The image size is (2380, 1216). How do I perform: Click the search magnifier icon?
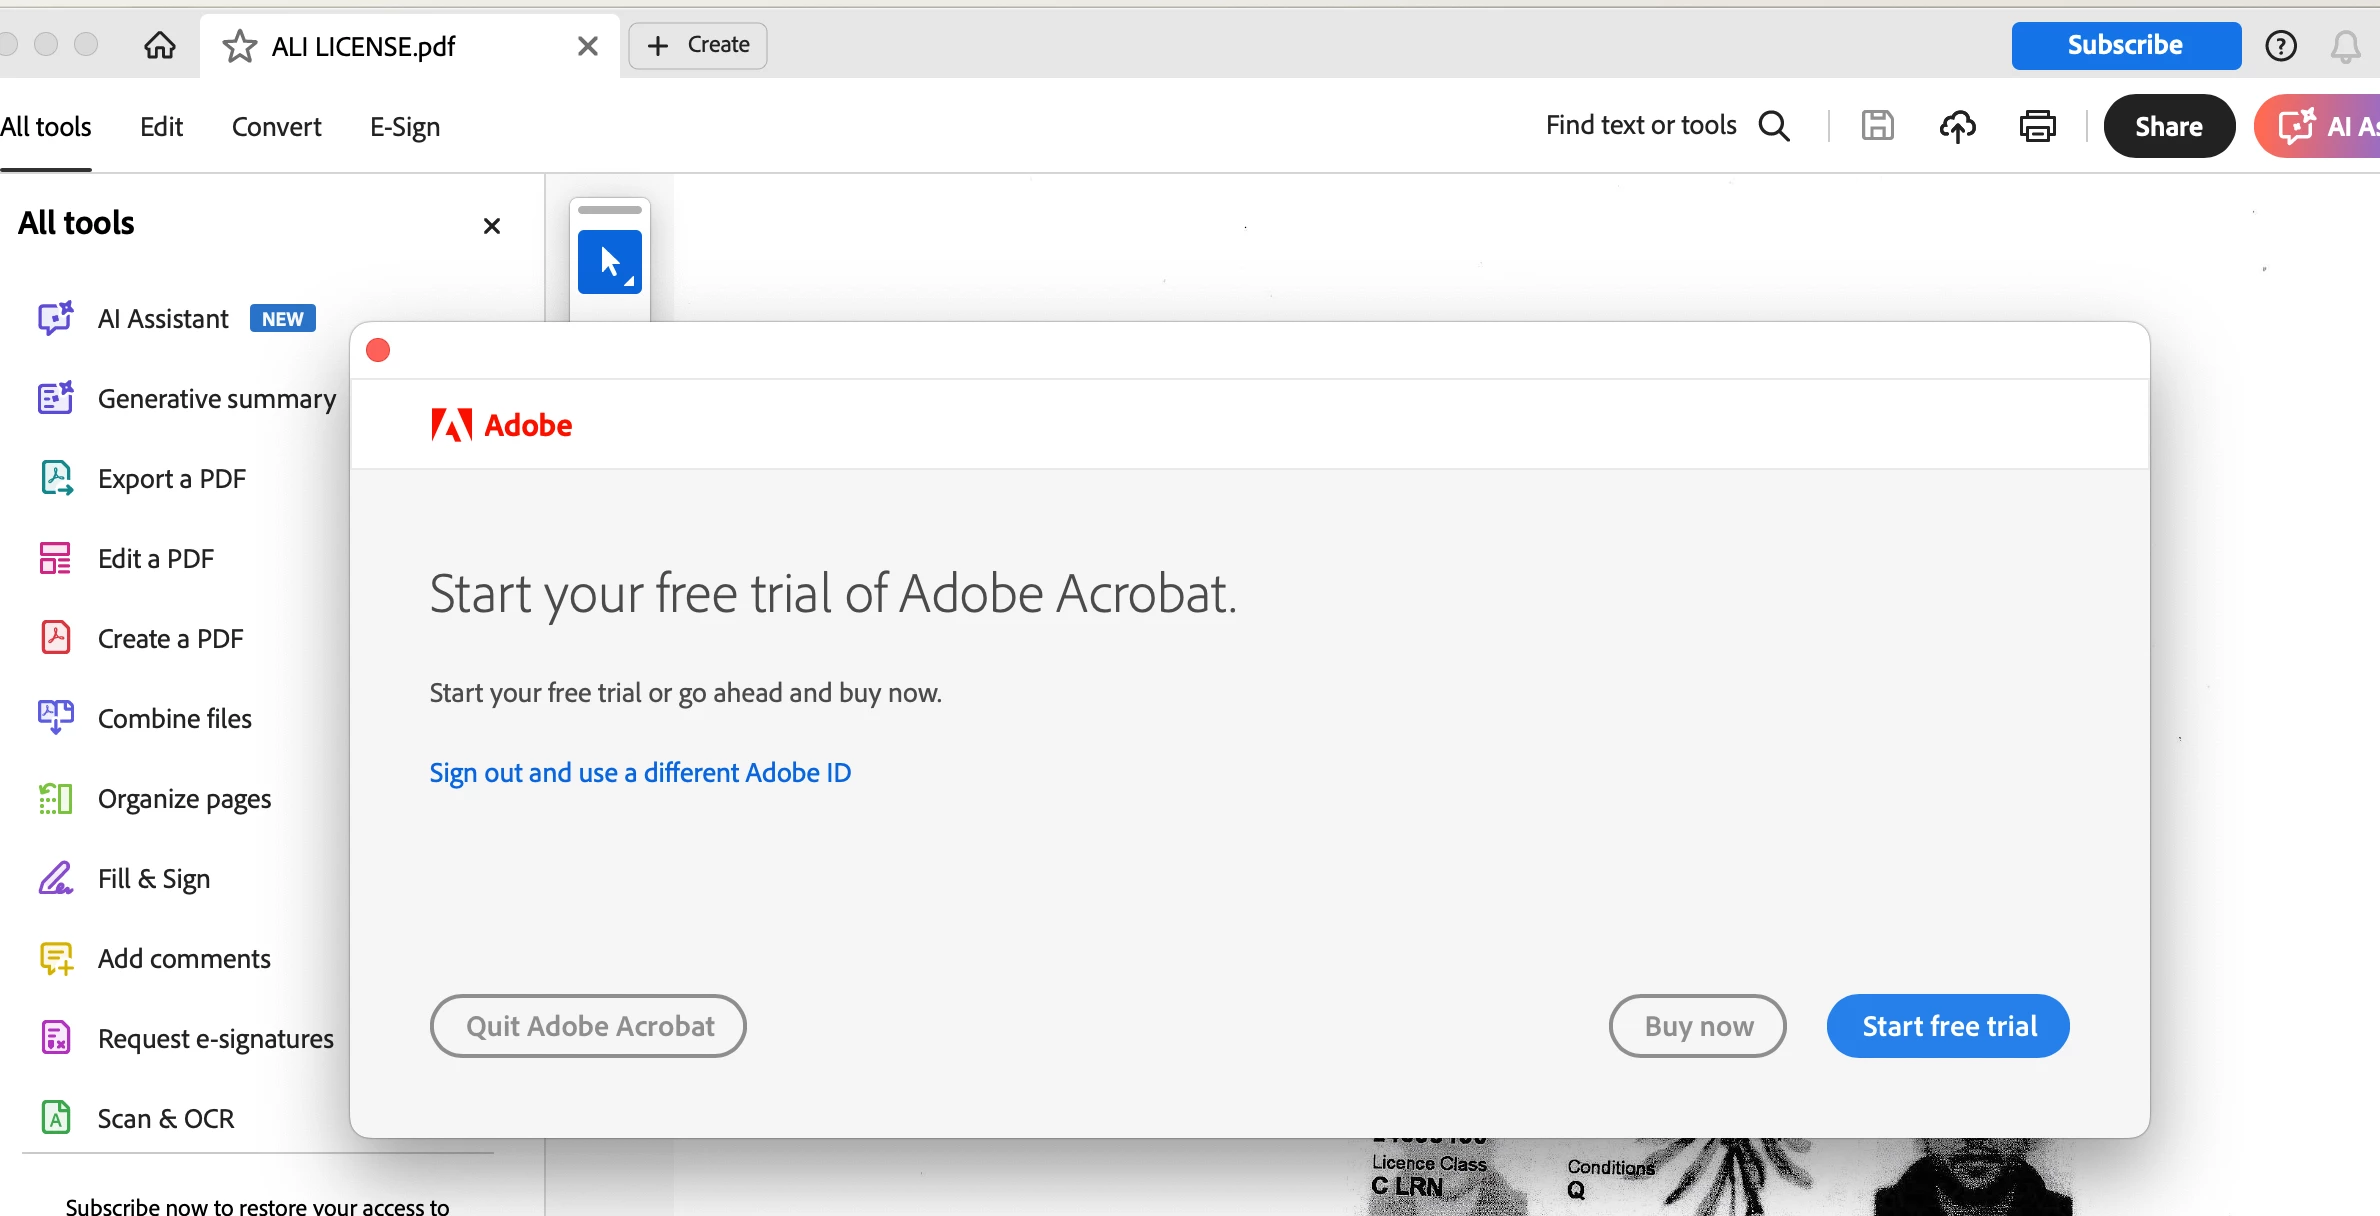[1774, 126]
